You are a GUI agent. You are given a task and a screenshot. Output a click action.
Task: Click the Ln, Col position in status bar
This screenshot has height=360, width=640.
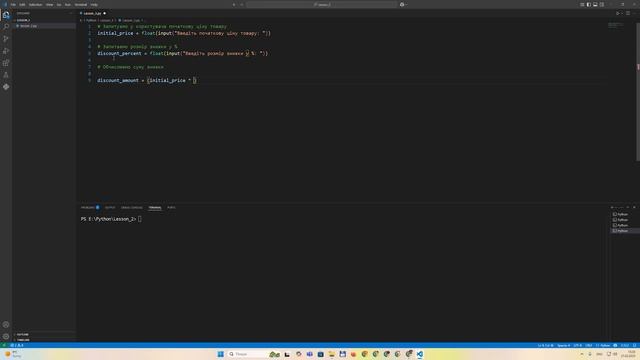[545, 345]
